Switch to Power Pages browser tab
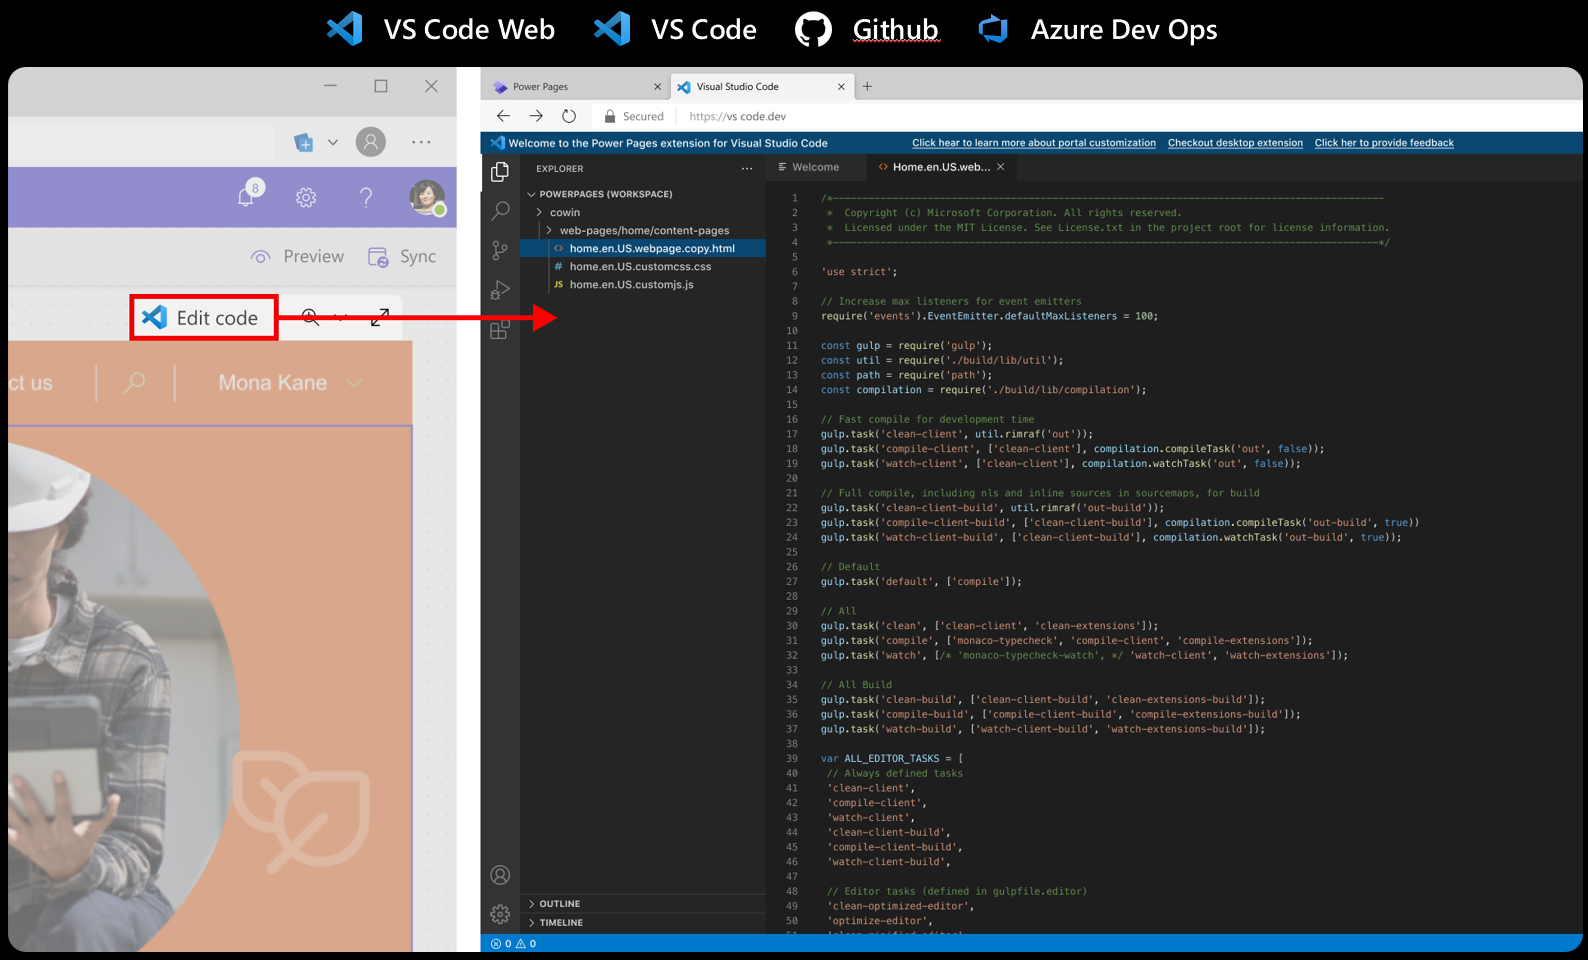Screen dimensions: 1588x960 pos(577,87)
